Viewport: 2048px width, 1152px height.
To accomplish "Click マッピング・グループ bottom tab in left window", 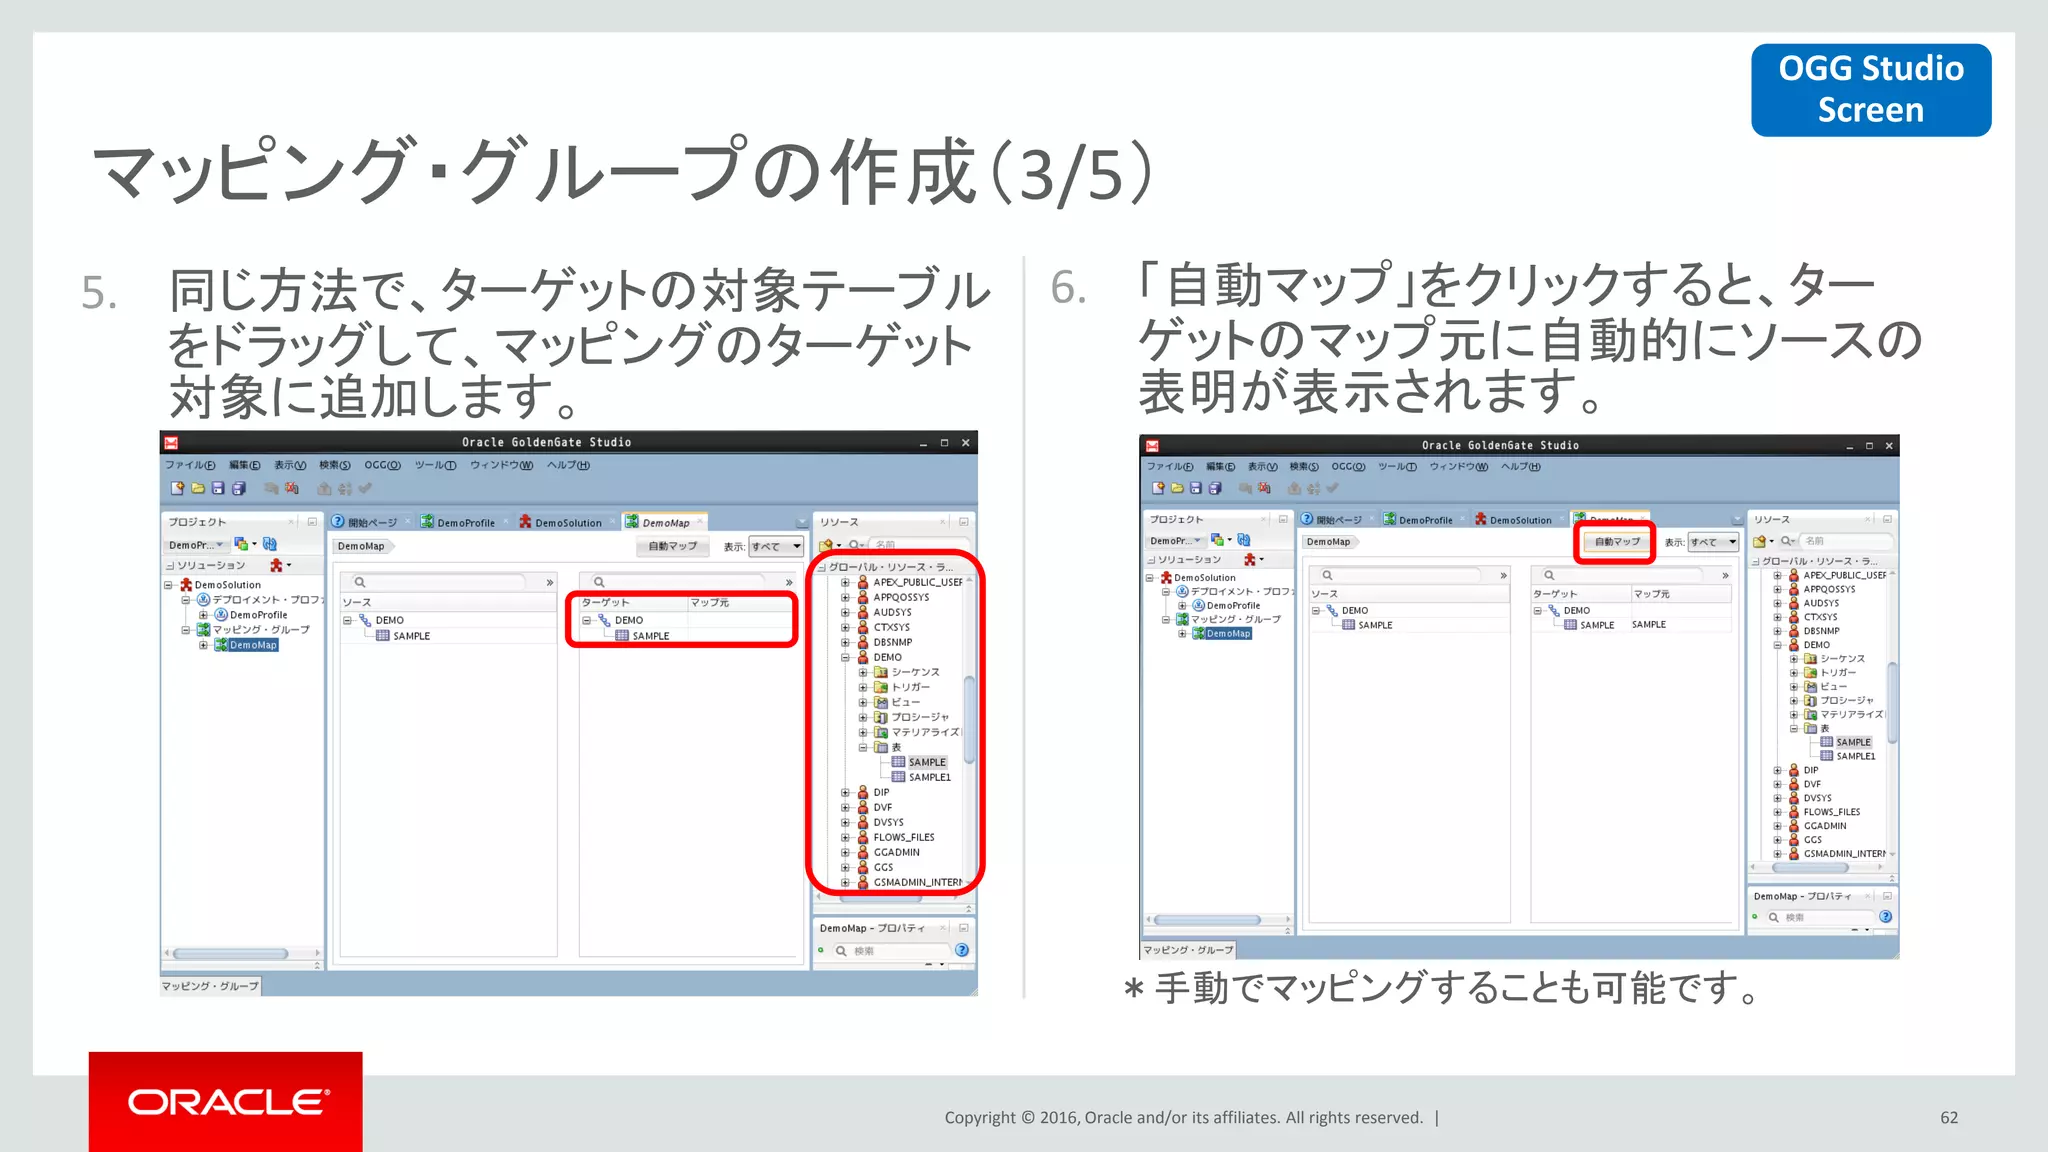I will [x=210, y=986].
